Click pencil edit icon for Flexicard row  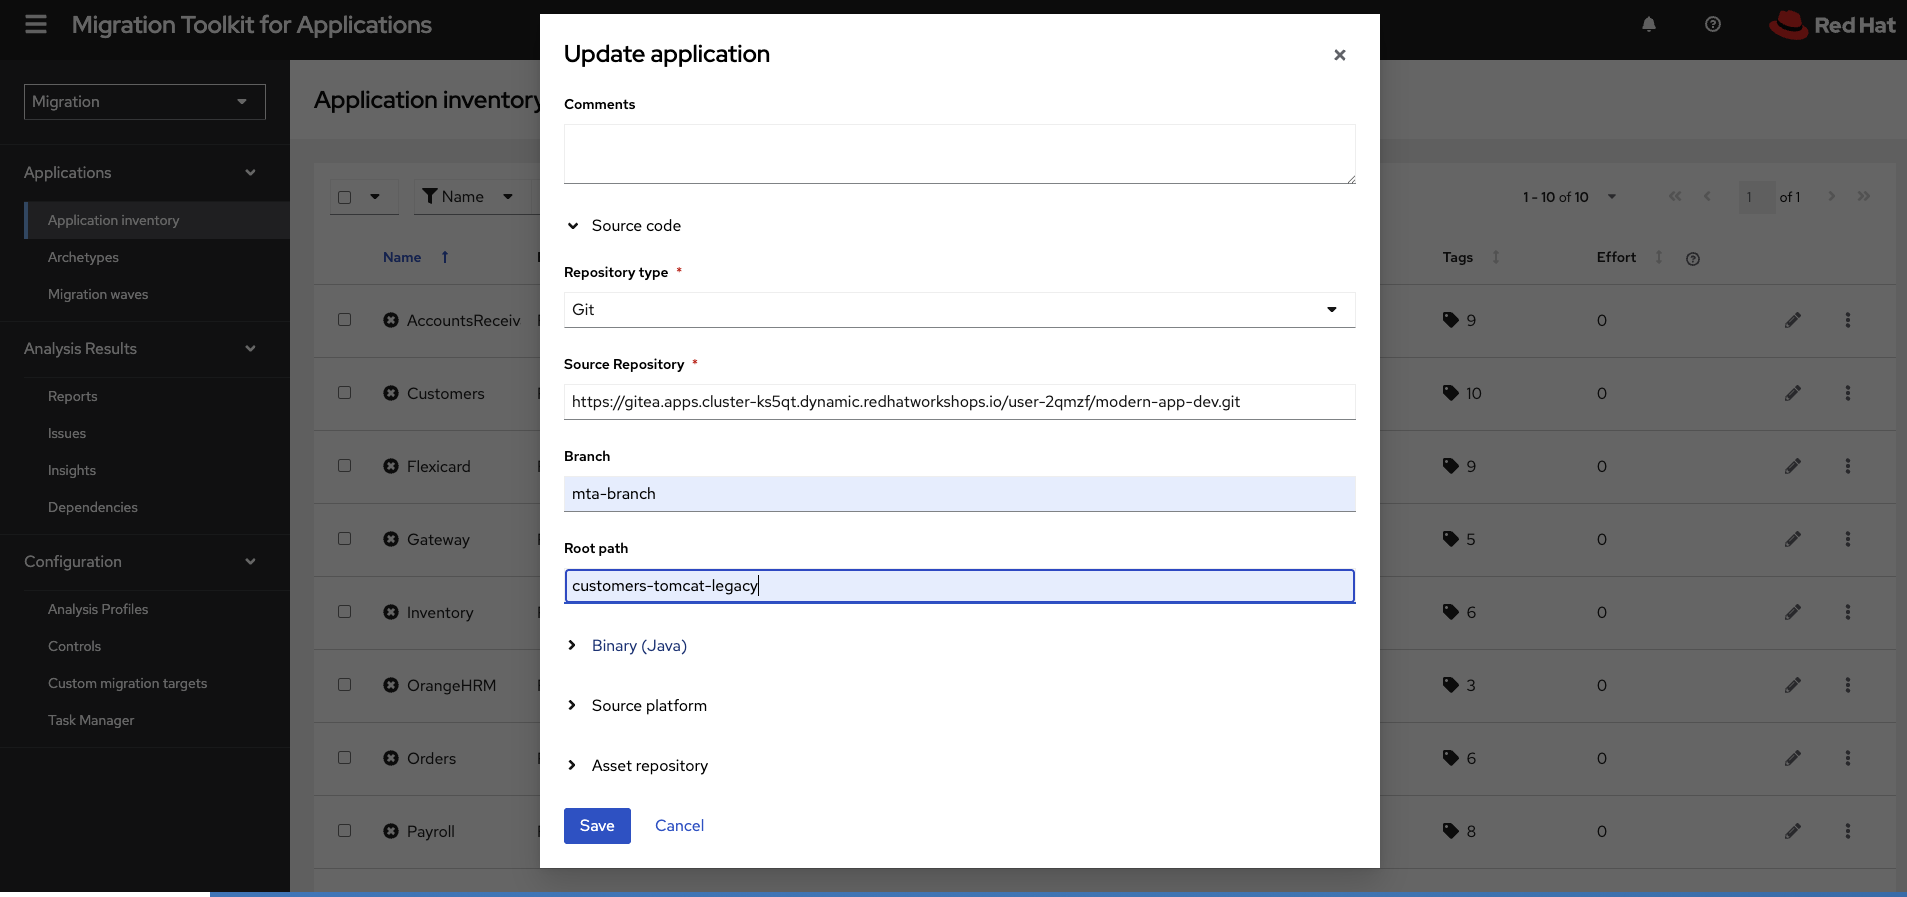tap(1793, 466)
